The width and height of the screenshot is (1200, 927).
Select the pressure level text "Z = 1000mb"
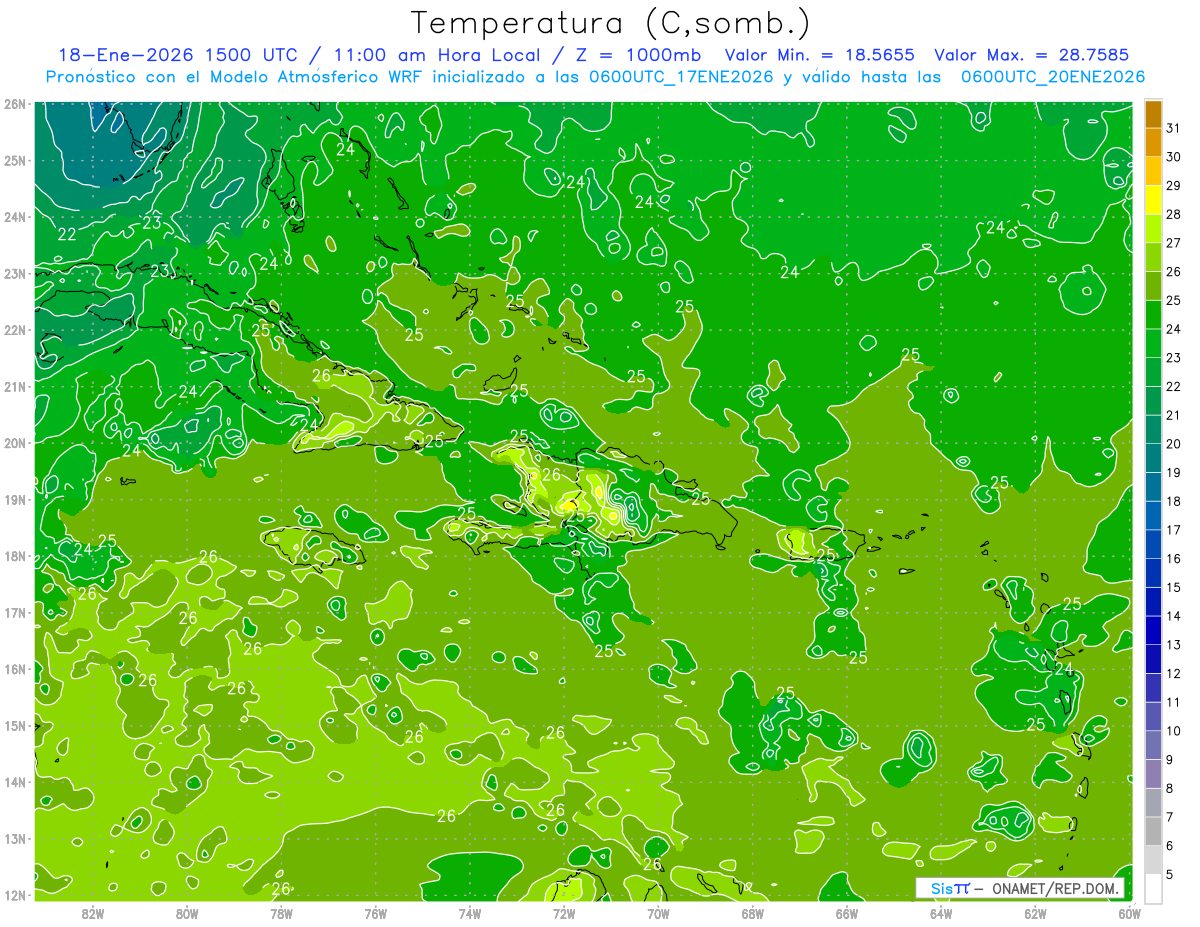pos(640,55)
